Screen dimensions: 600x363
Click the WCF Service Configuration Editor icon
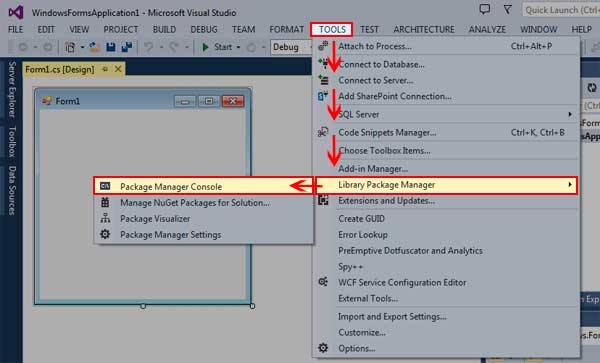click(x=323, y=282)
